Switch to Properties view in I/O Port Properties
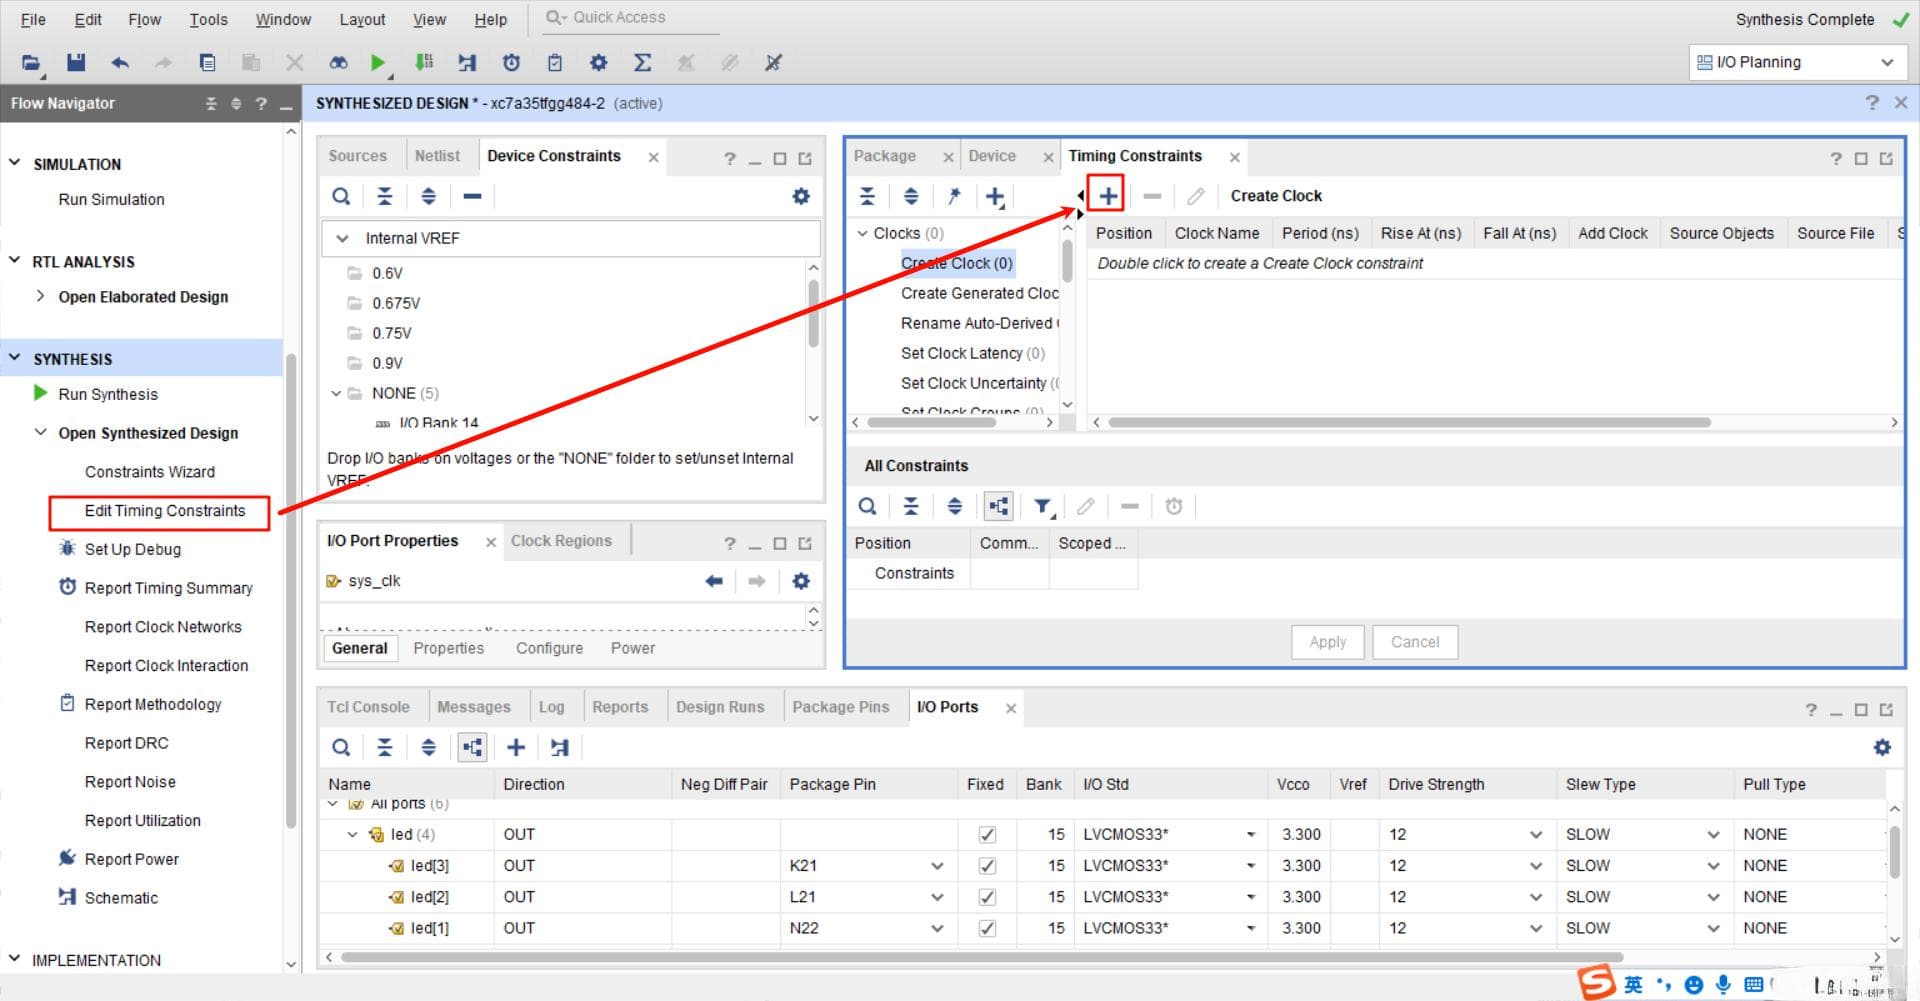 [x=448, y=648]
